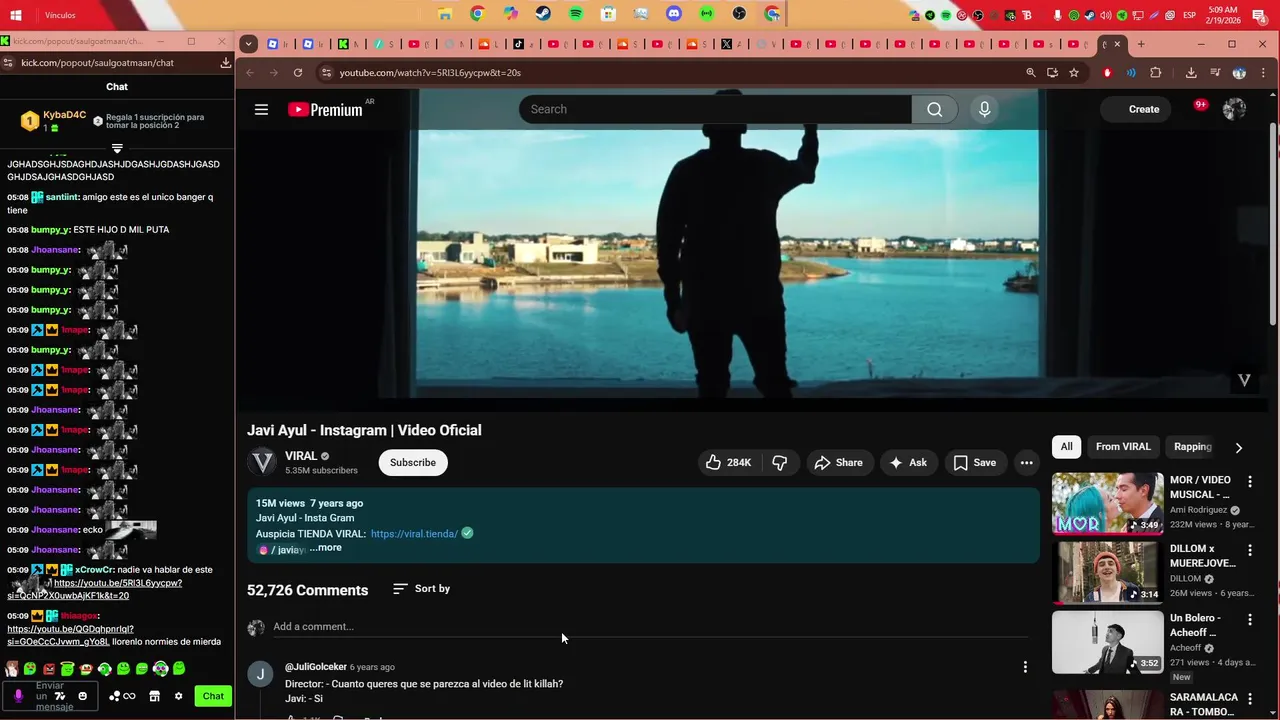Open Spotify from the taskbar
The image size is (1280, 720).
click(x=576, y=14)
